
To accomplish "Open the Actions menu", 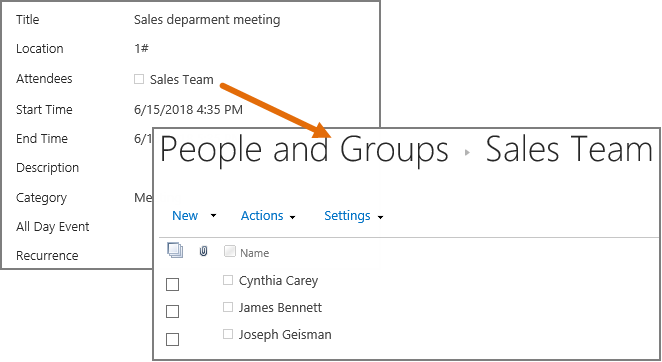I will click(262, 216).
